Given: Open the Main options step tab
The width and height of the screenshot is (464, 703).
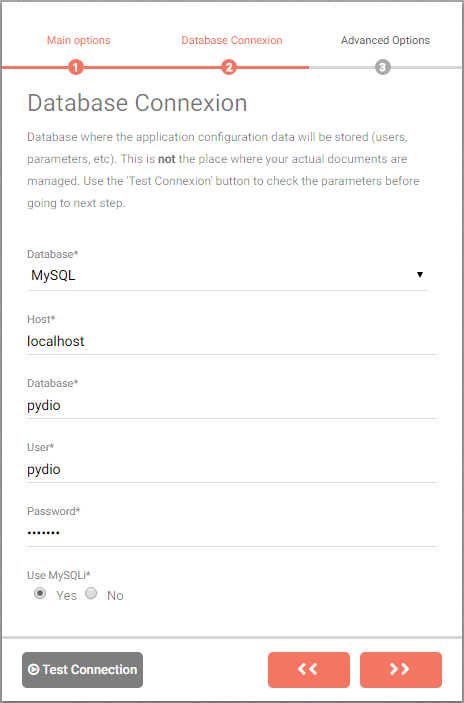Looking at the screenshot, I should coord(78,40).
